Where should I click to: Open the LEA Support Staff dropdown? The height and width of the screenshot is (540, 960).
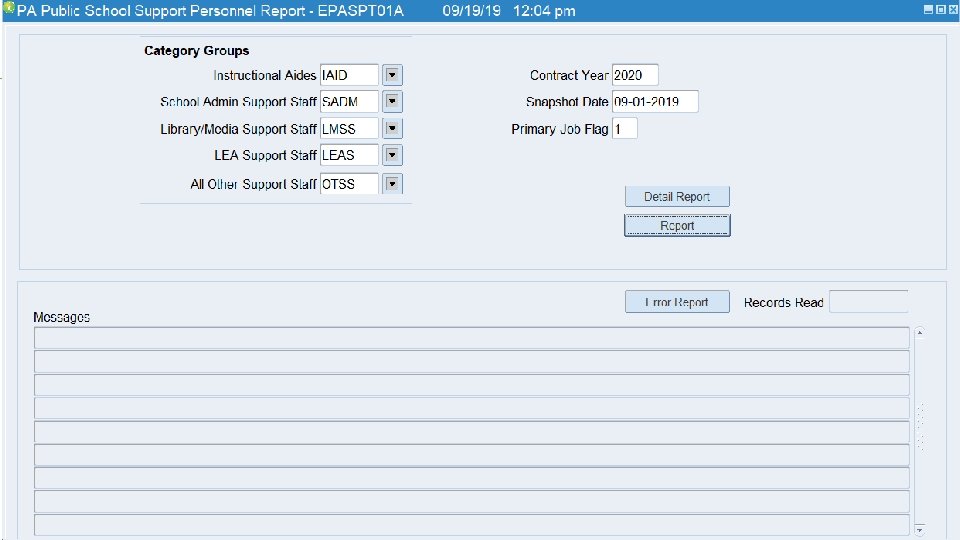coord(392,155)
